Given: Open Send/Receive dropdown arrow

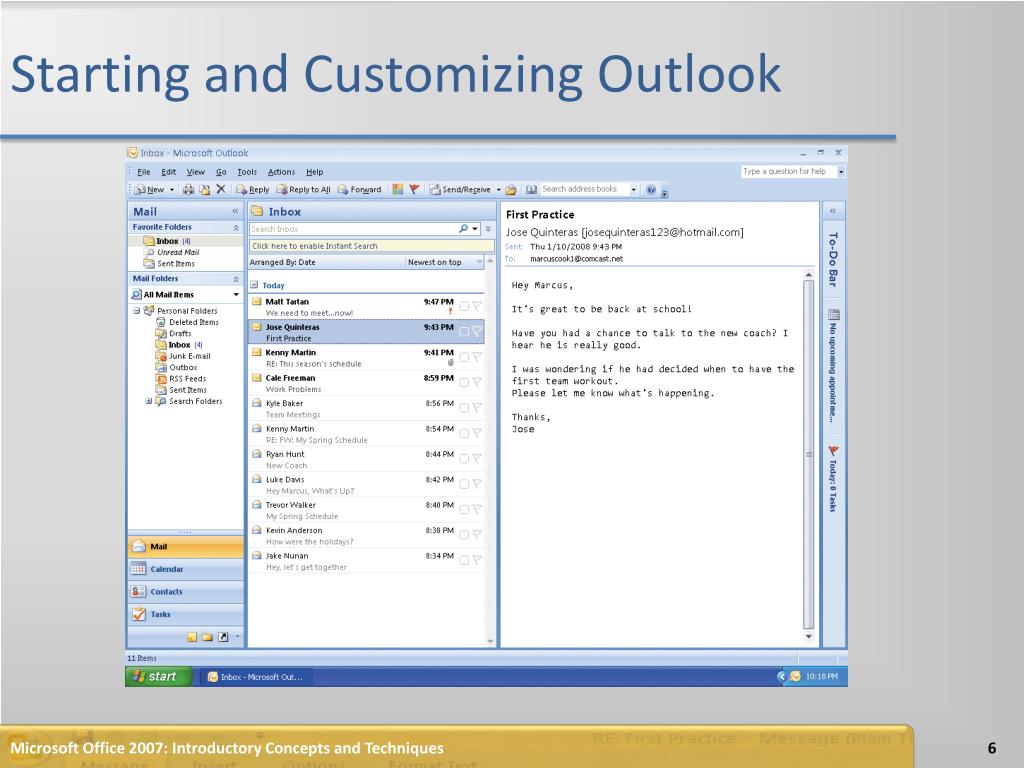Looking at the screenshot, I should [498, 189].
